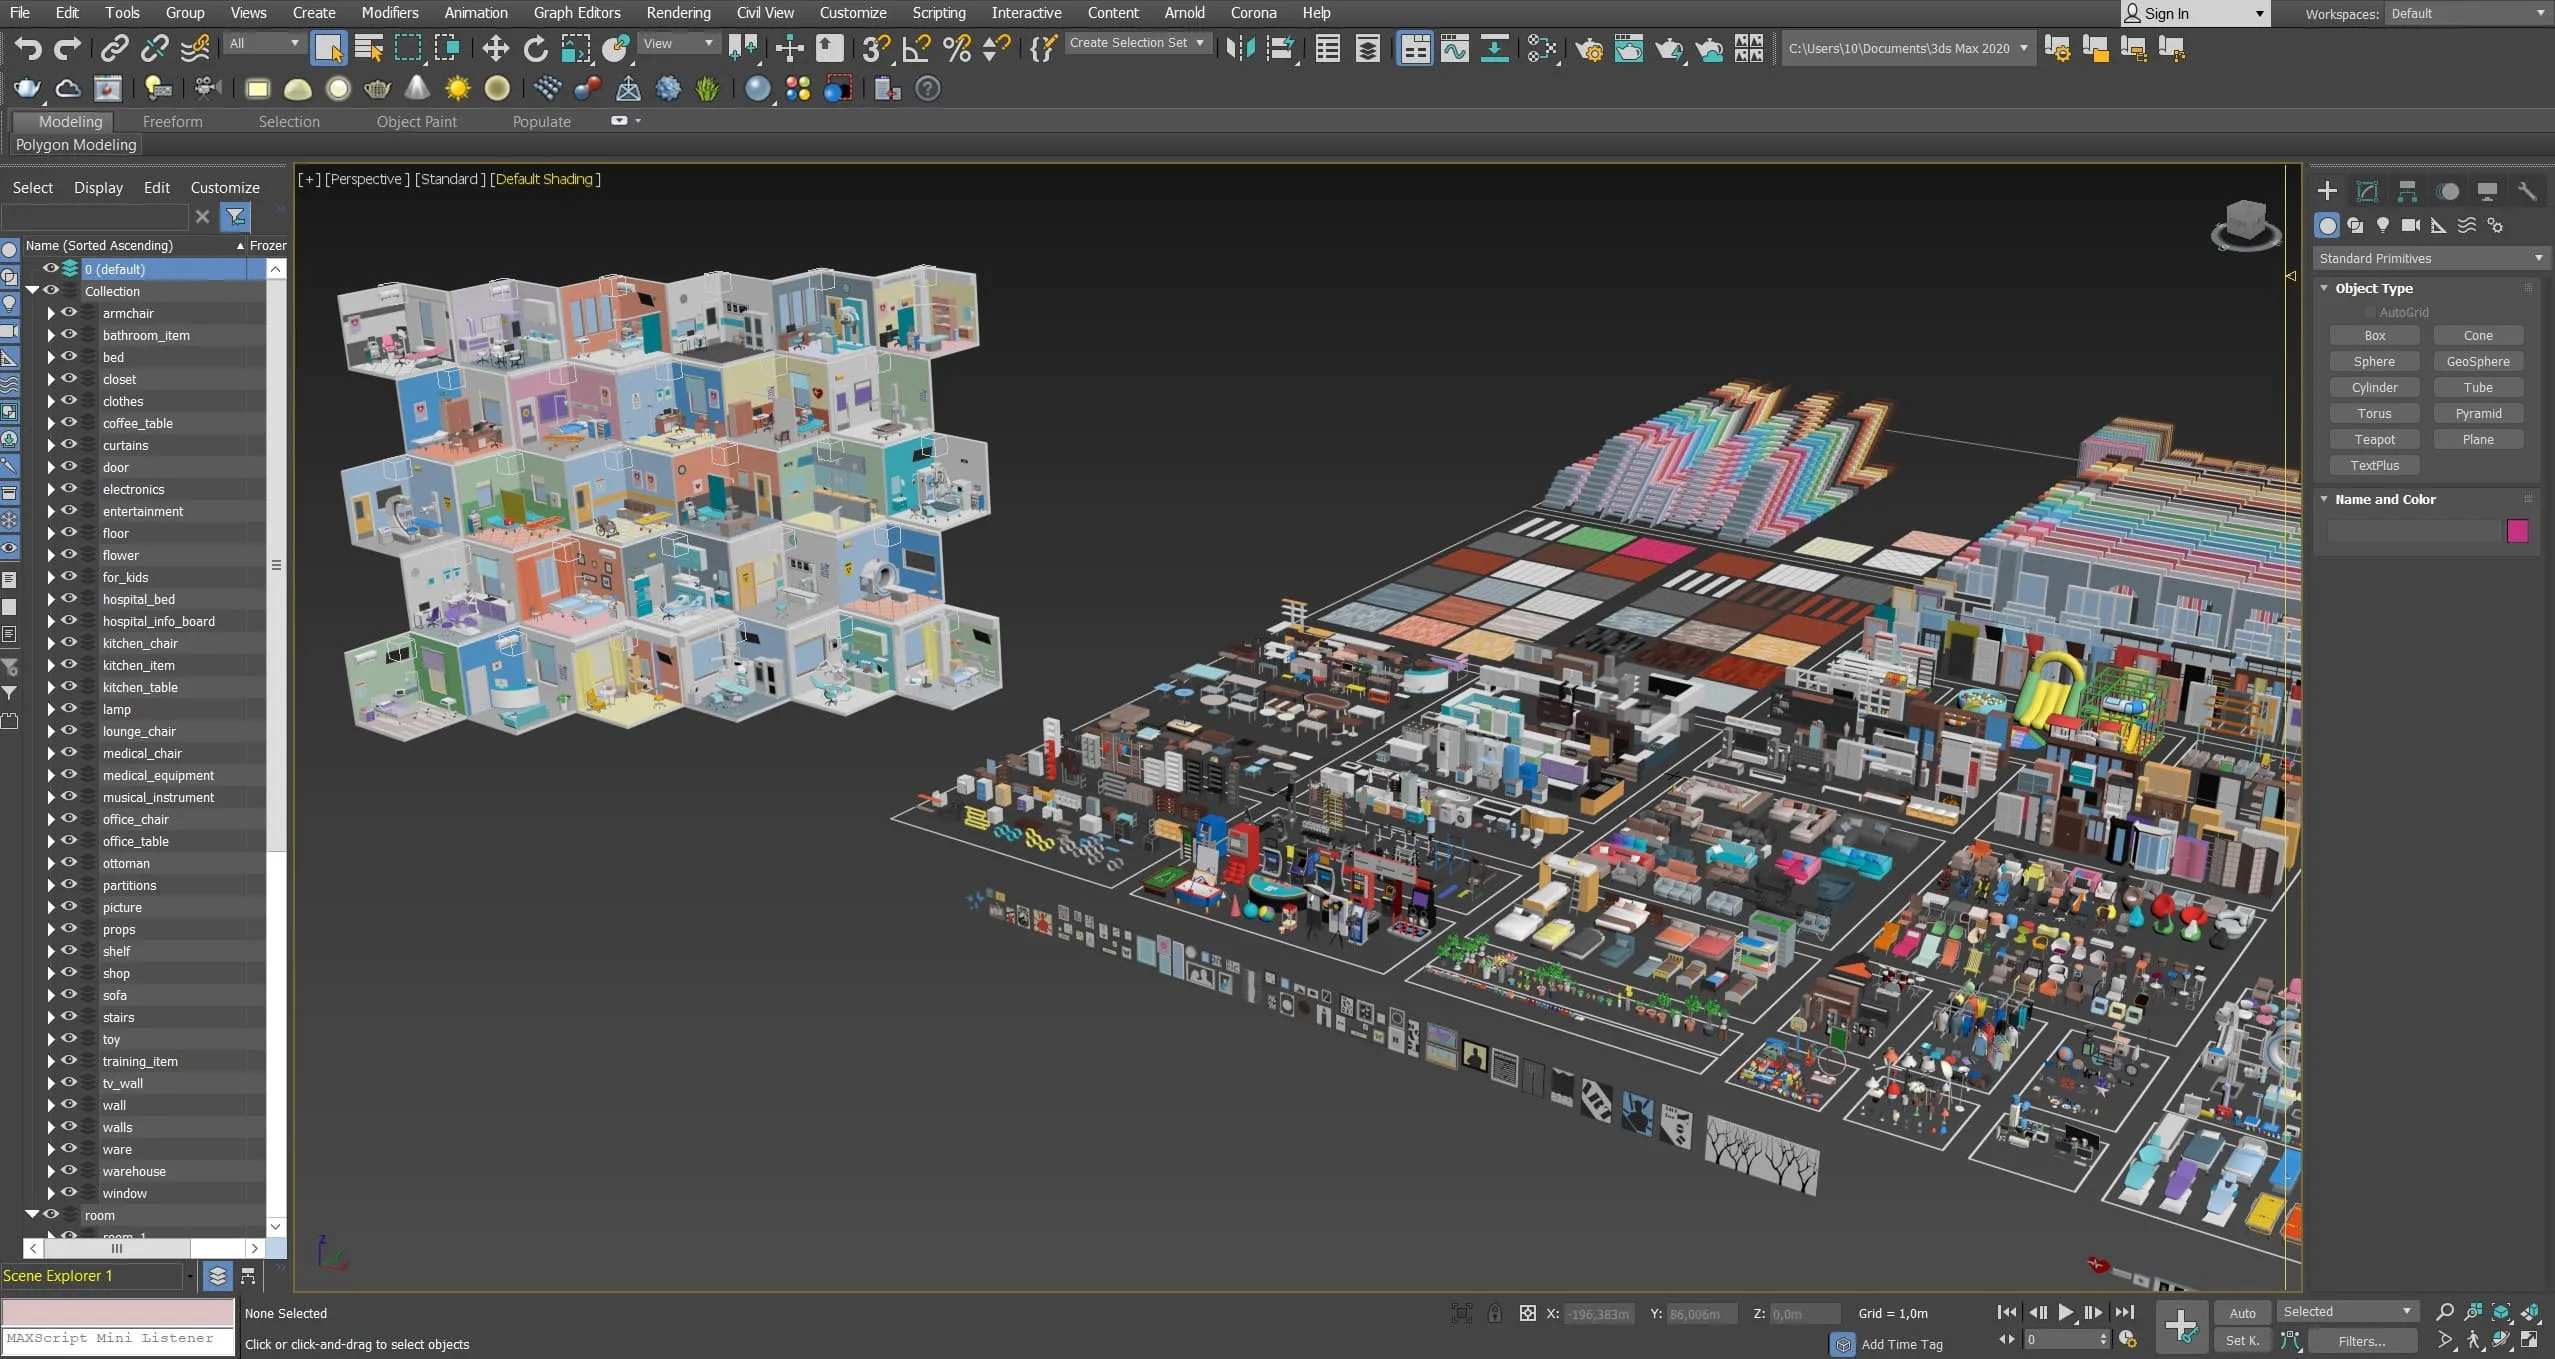Click the MAXScript Mini Listener field
This screenshot has height=1359, width=2555.
tap(118, 1338)
